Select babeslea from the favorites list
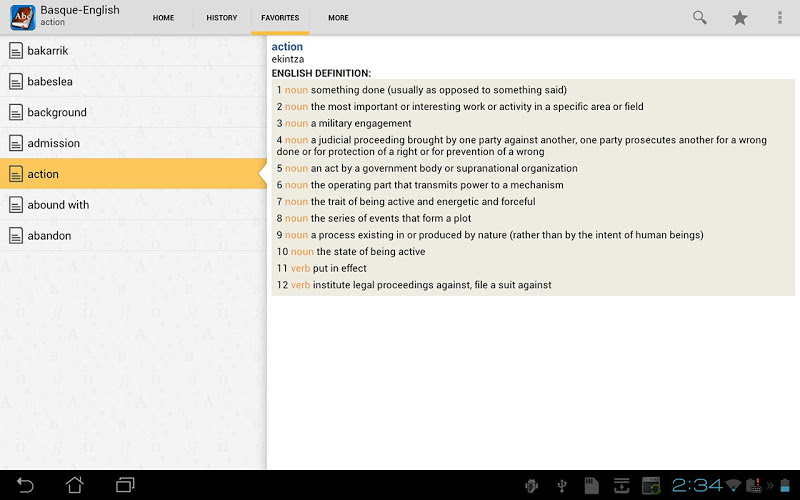The width and height of the screenshot is (800, 500). tap(50, 82)
